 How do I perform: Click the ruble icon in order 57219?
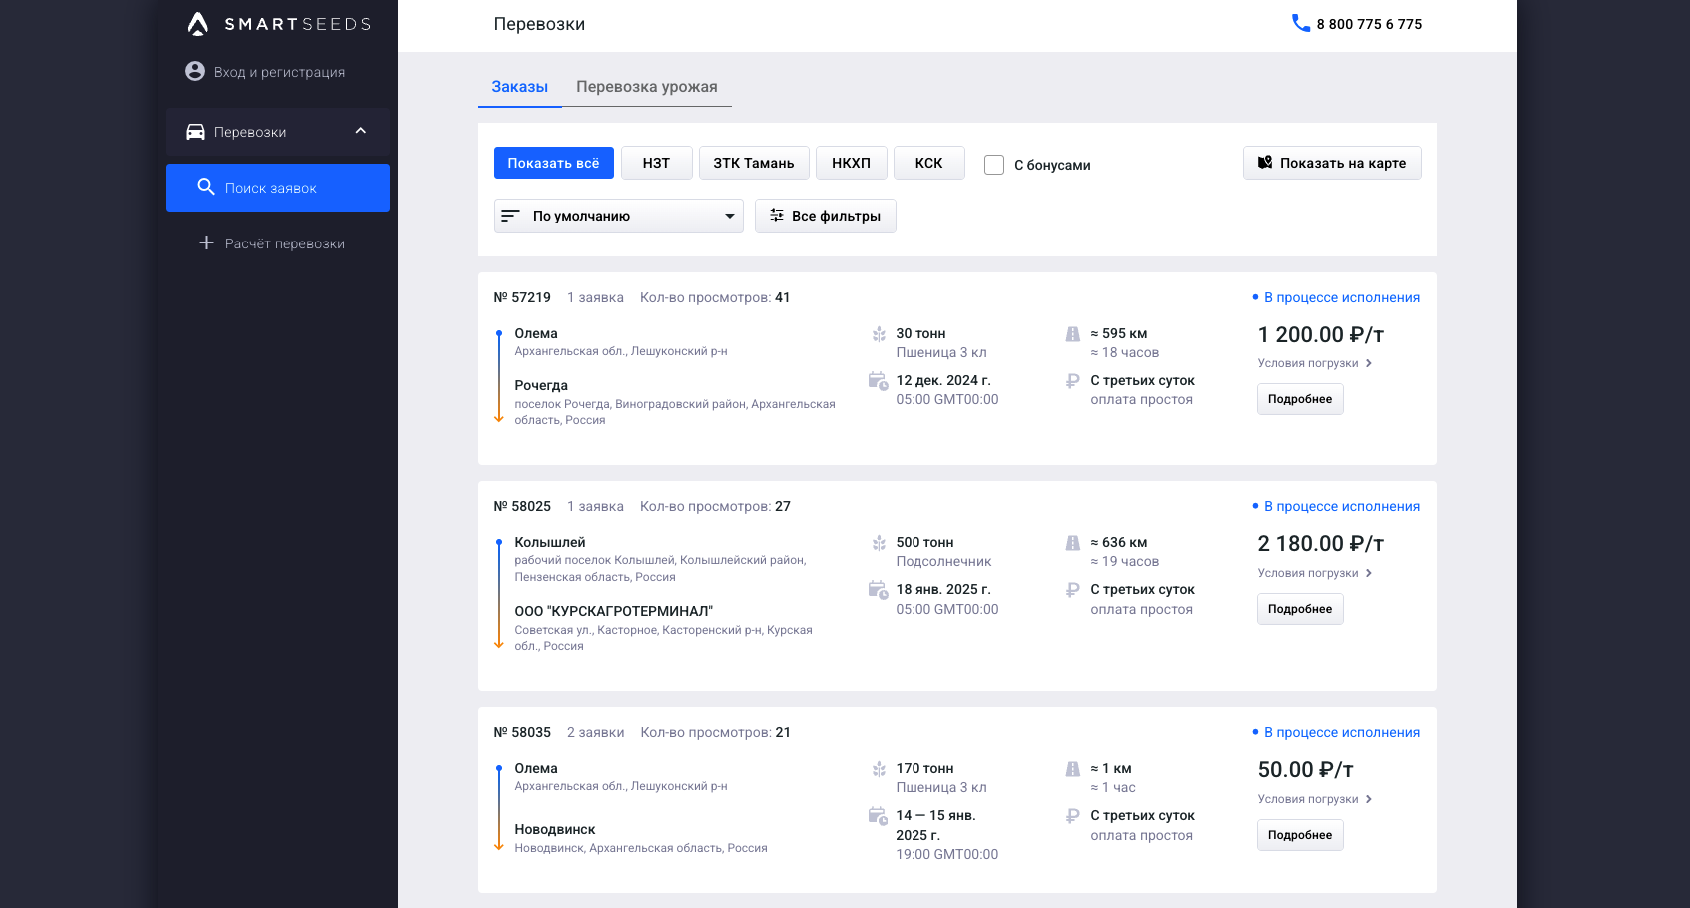click(x=1072, y=381)
